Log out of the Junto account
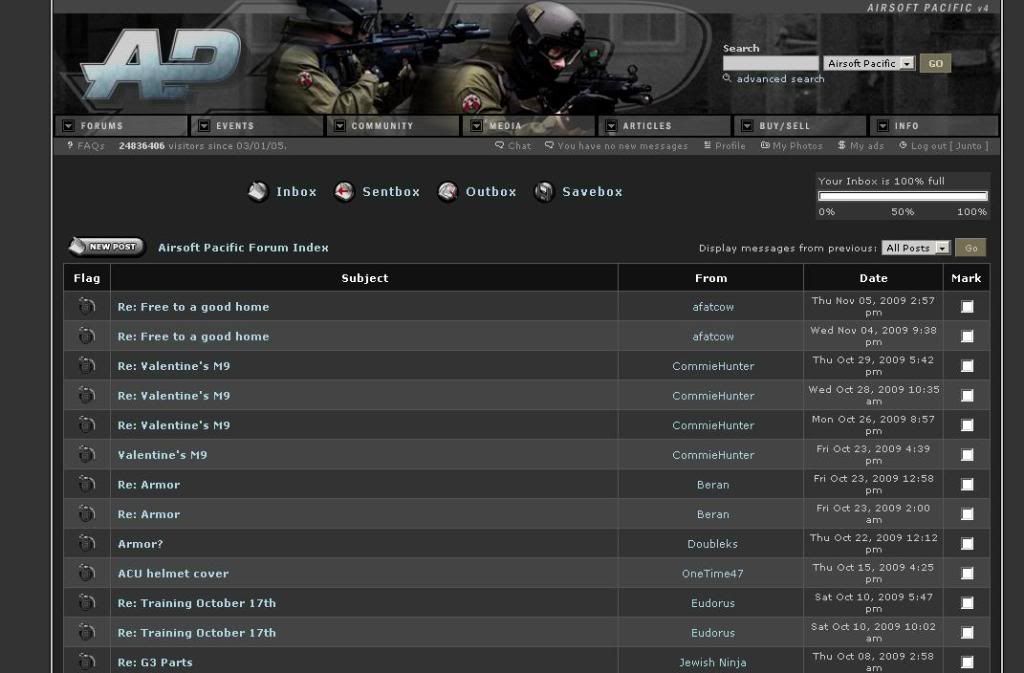 coord(950,146)
